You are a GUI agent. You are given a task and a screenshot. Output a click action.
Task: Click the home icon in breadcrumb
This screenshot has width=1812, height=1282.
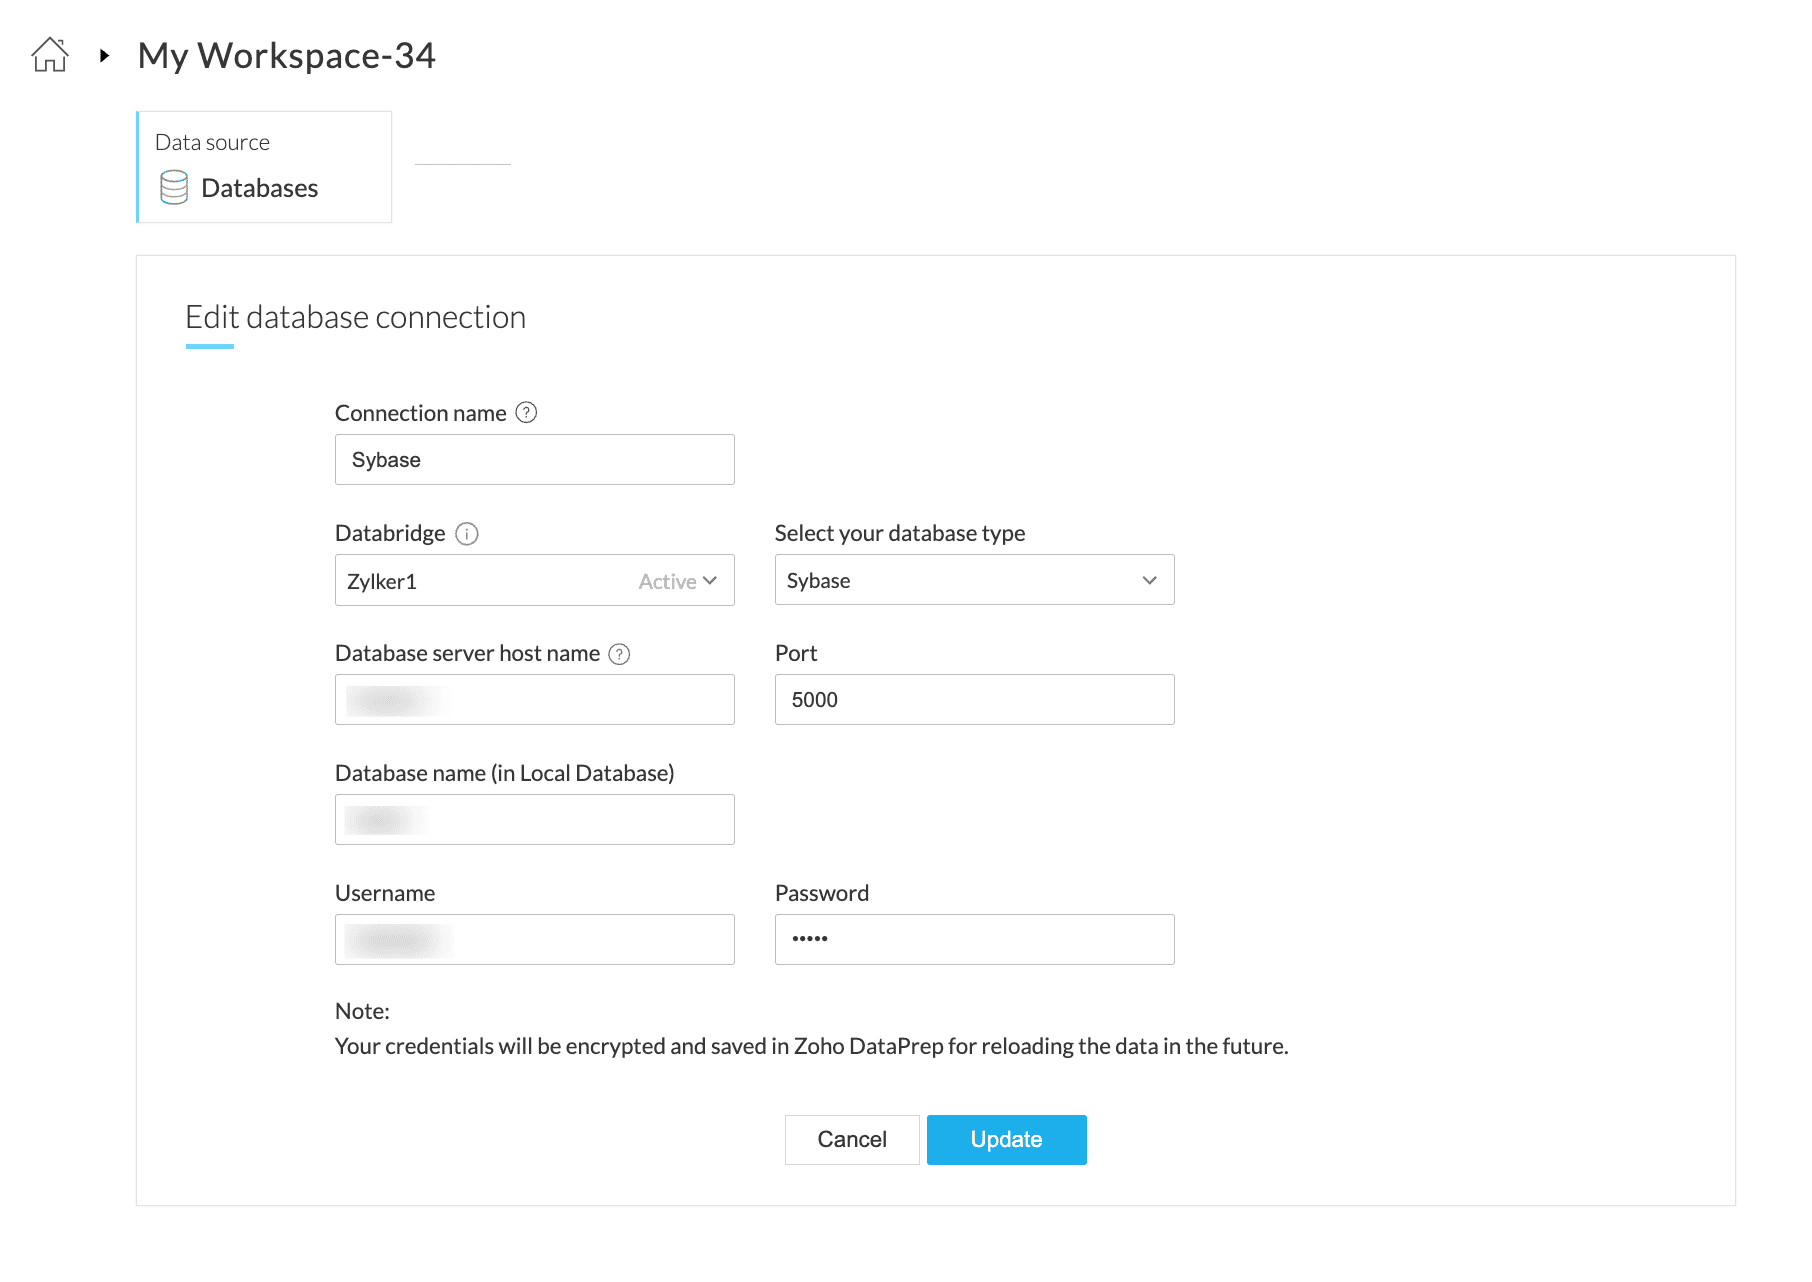[50, 55]
